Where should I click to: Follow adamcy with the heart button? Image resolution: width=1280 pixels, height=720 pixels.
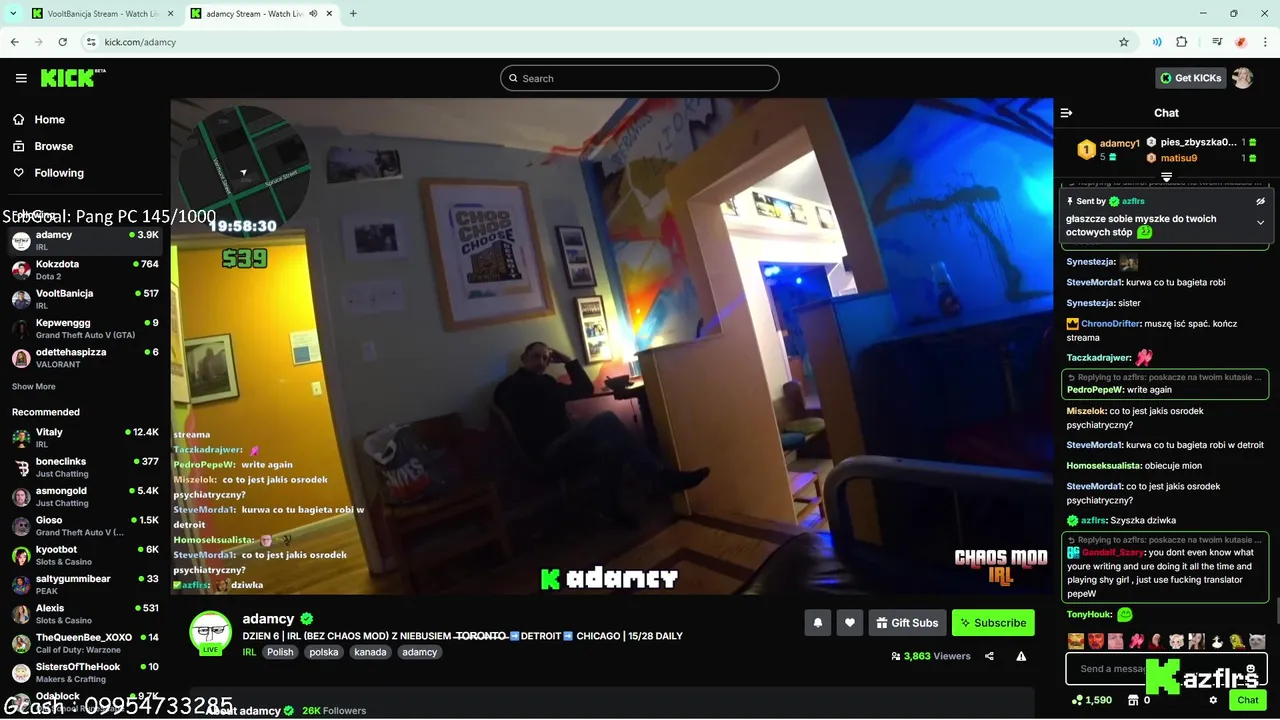[849, 623]
